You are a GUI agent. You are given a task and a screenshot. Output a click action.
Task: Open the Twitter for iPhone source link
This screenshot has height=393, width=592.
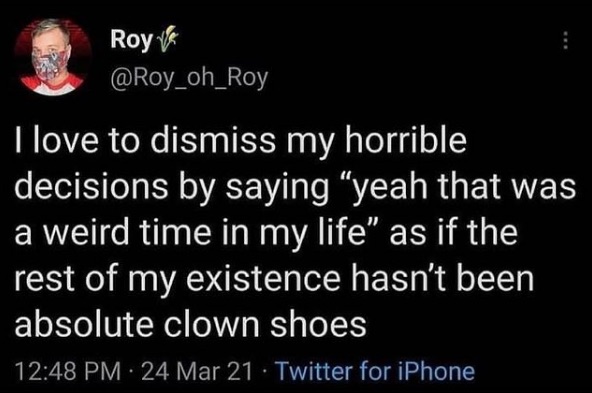376,371
